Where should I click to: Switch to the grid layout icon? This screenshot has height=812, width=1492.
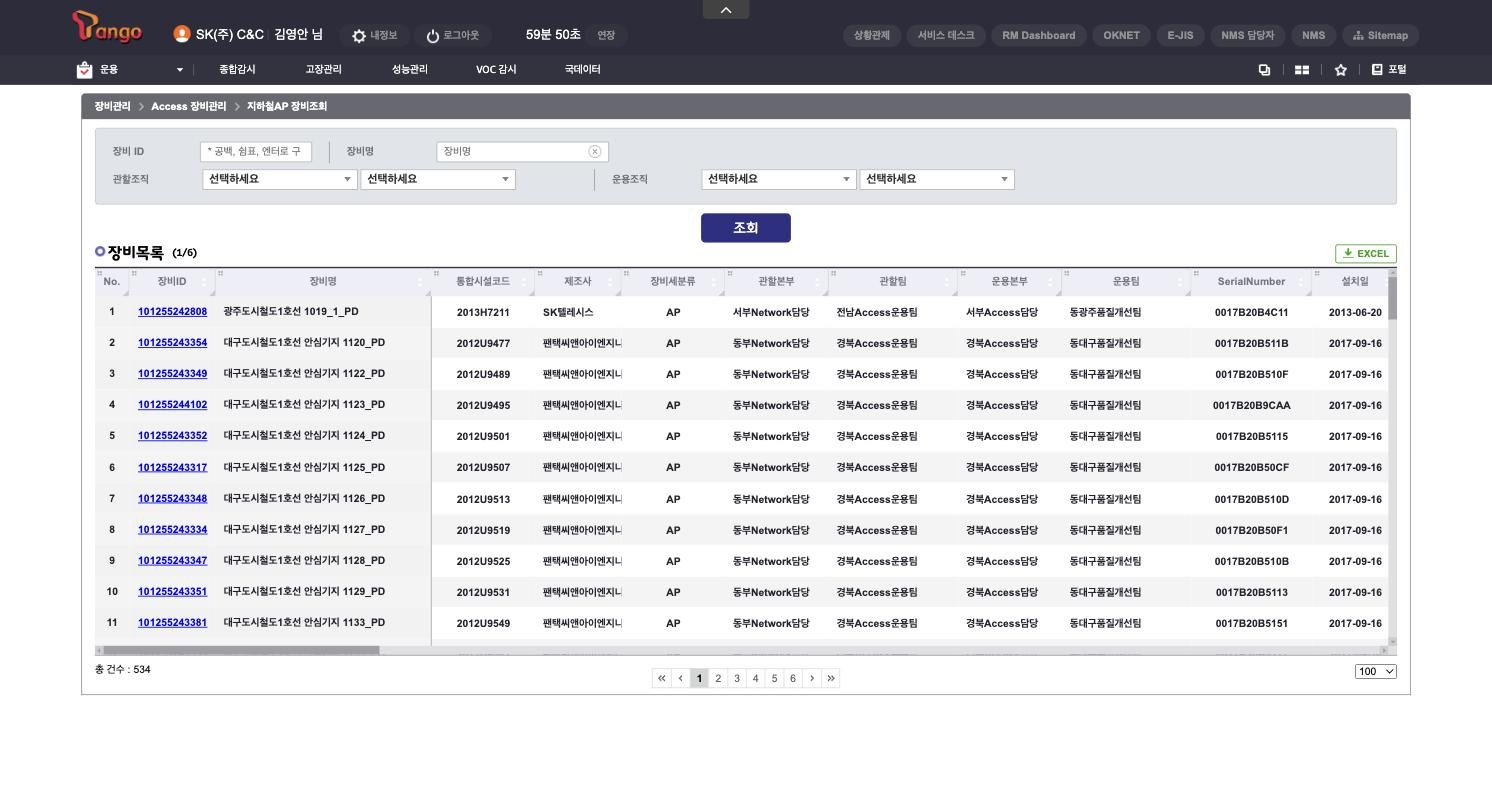(x=1302, y=70)
